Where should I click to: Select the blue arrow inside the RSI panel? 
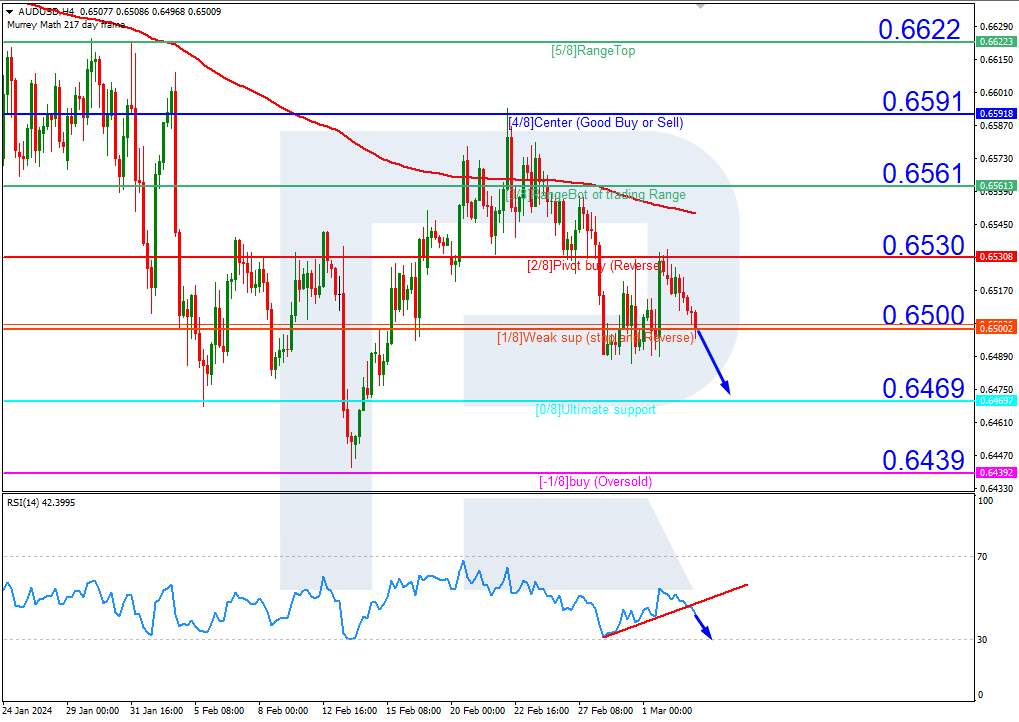[x=703, y=625]
